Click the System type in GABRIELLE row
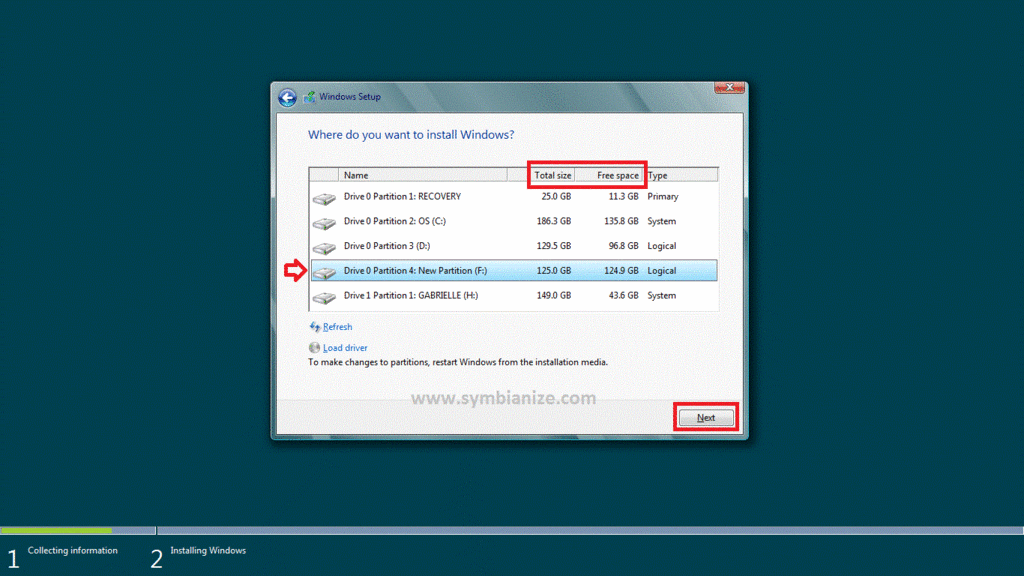 pyautogui.click(x=662, y=296)
